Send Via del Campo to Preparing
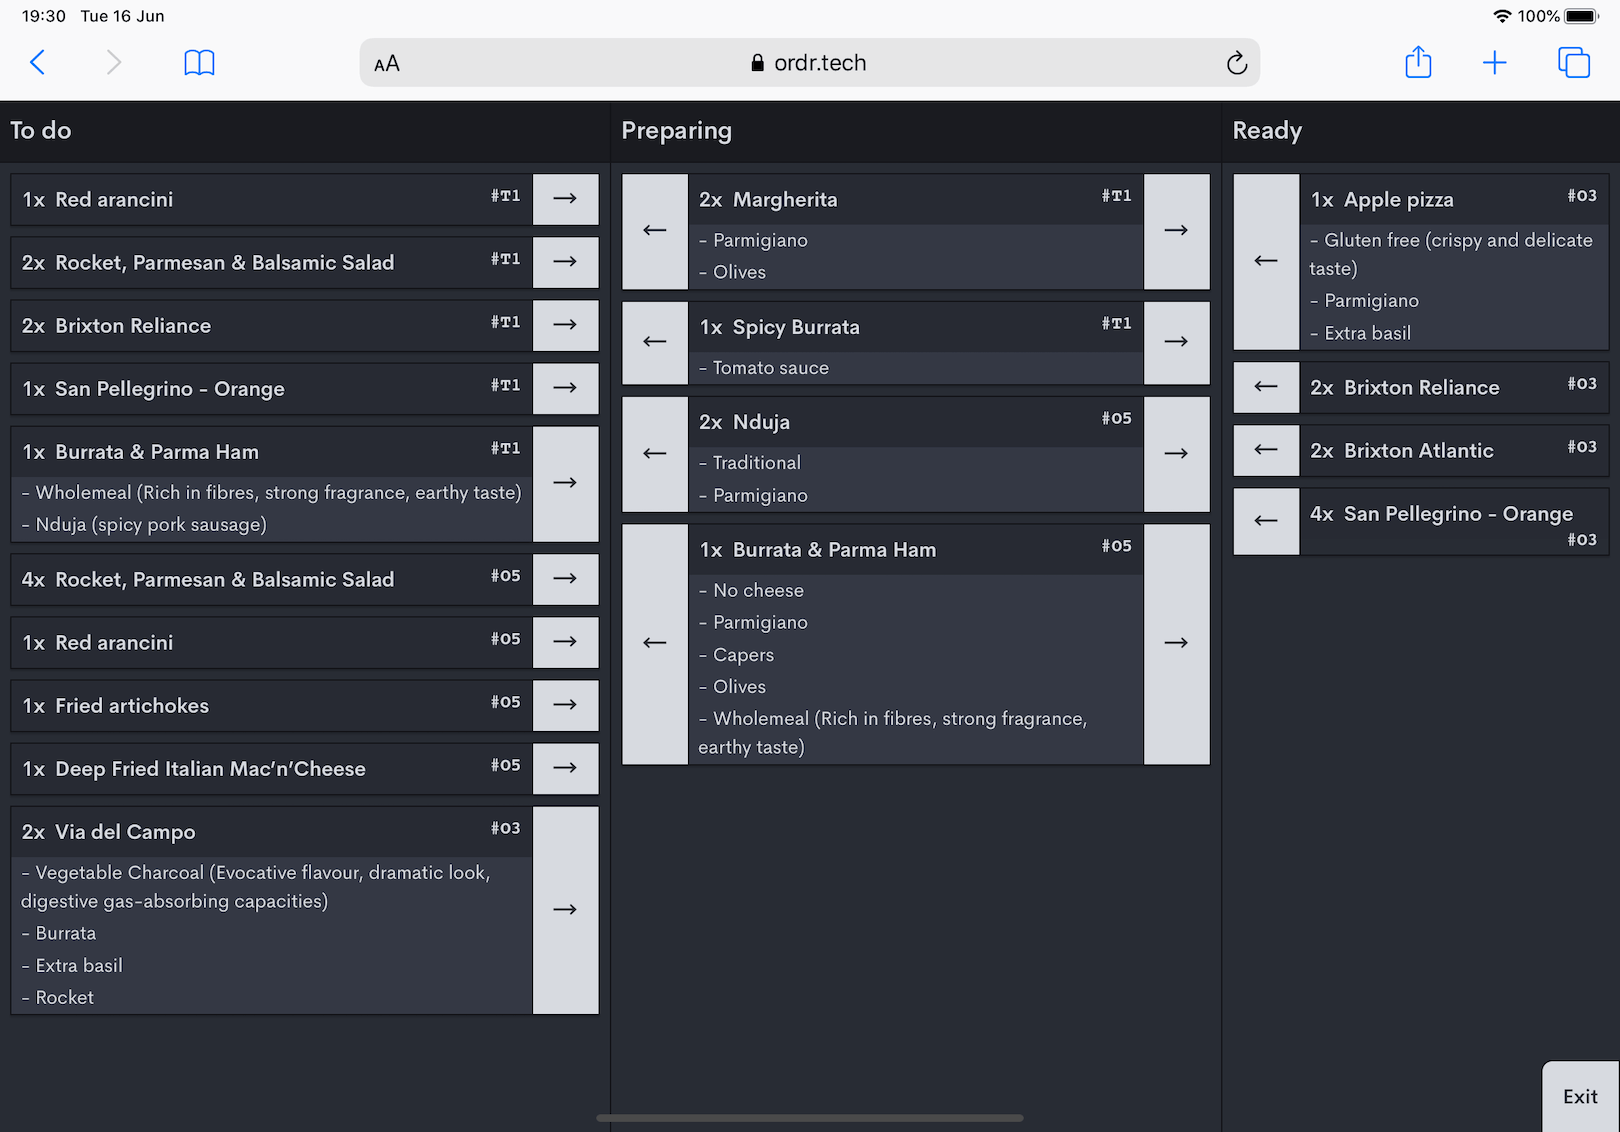The height and width of the screenshot is (1132, 1620). pos(565,910)
